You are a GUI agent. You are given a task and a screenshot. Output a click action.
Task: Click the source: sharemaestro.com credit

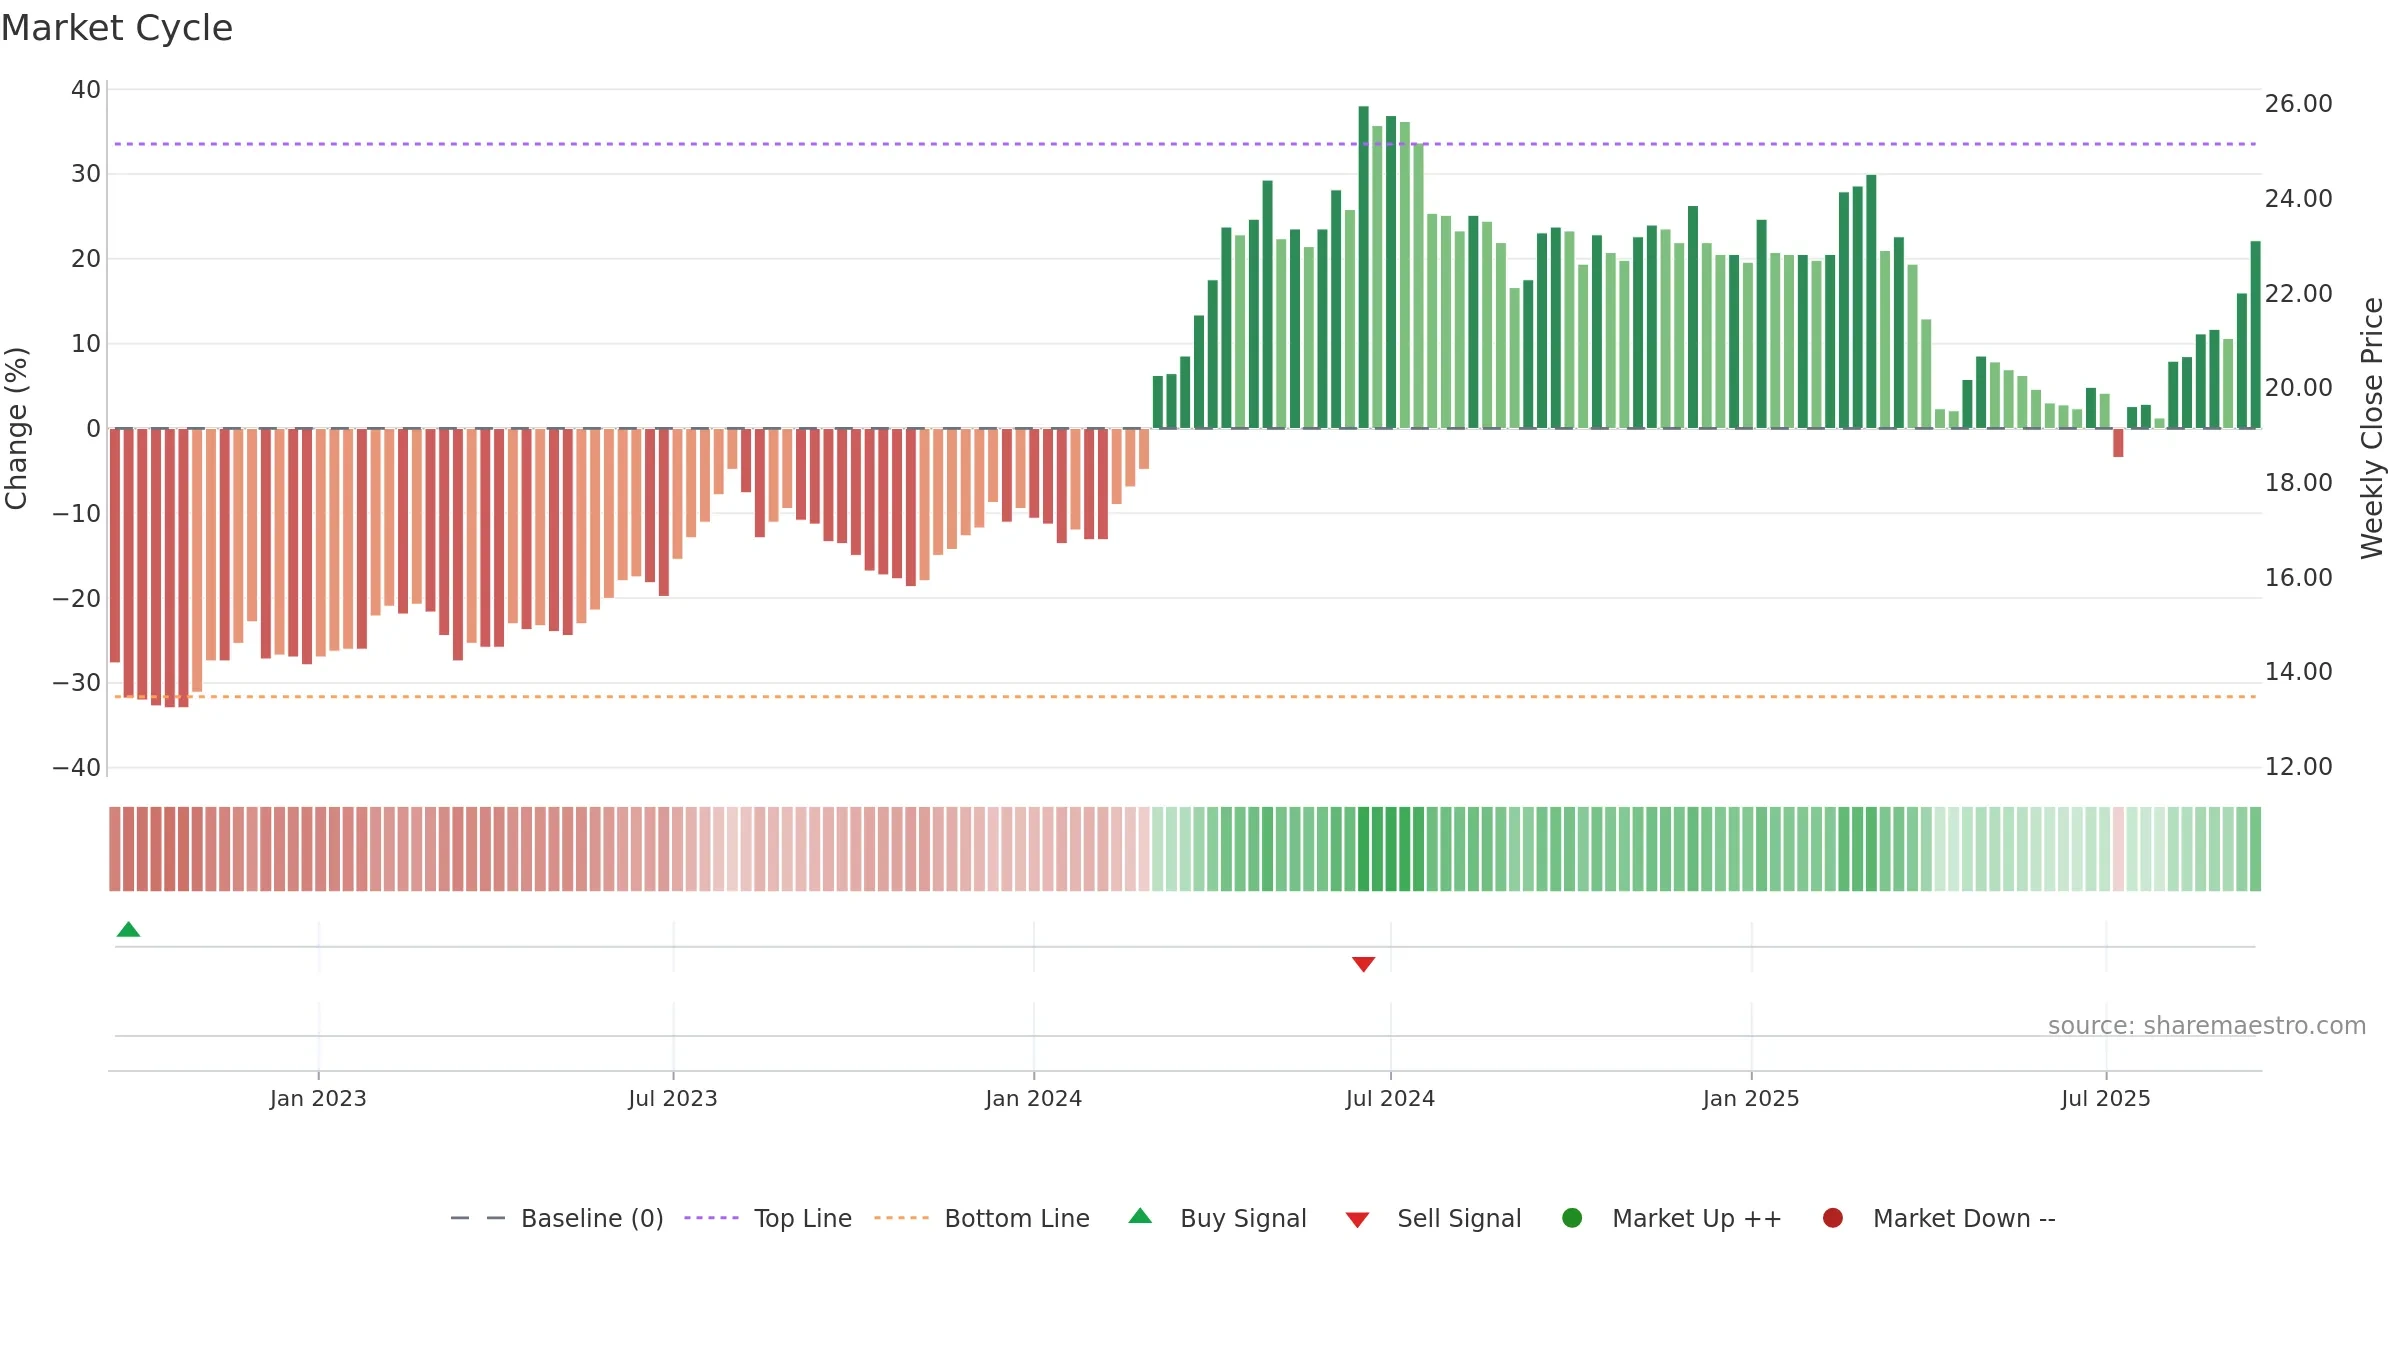point(2207,1026)
